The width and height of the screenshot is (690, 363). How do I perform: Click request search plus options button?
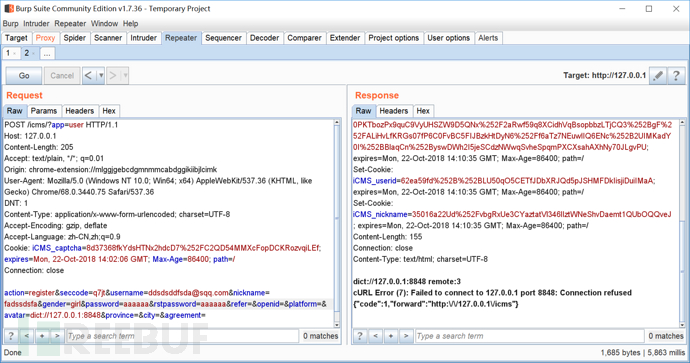click(42, 336)
